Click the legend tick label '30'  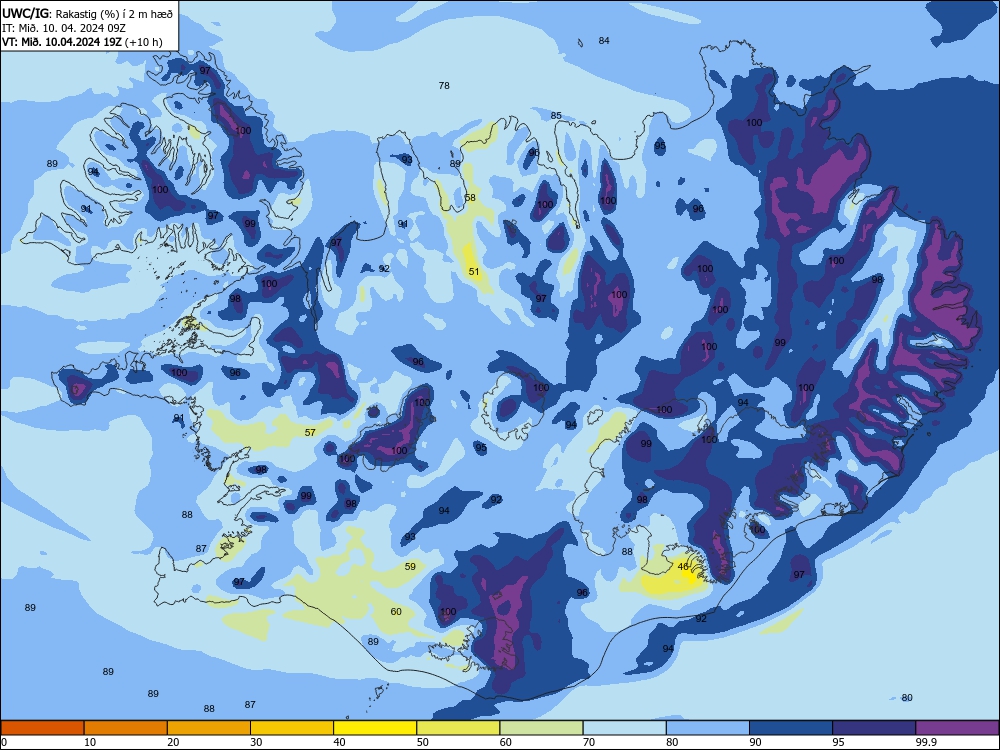[256, 742]
